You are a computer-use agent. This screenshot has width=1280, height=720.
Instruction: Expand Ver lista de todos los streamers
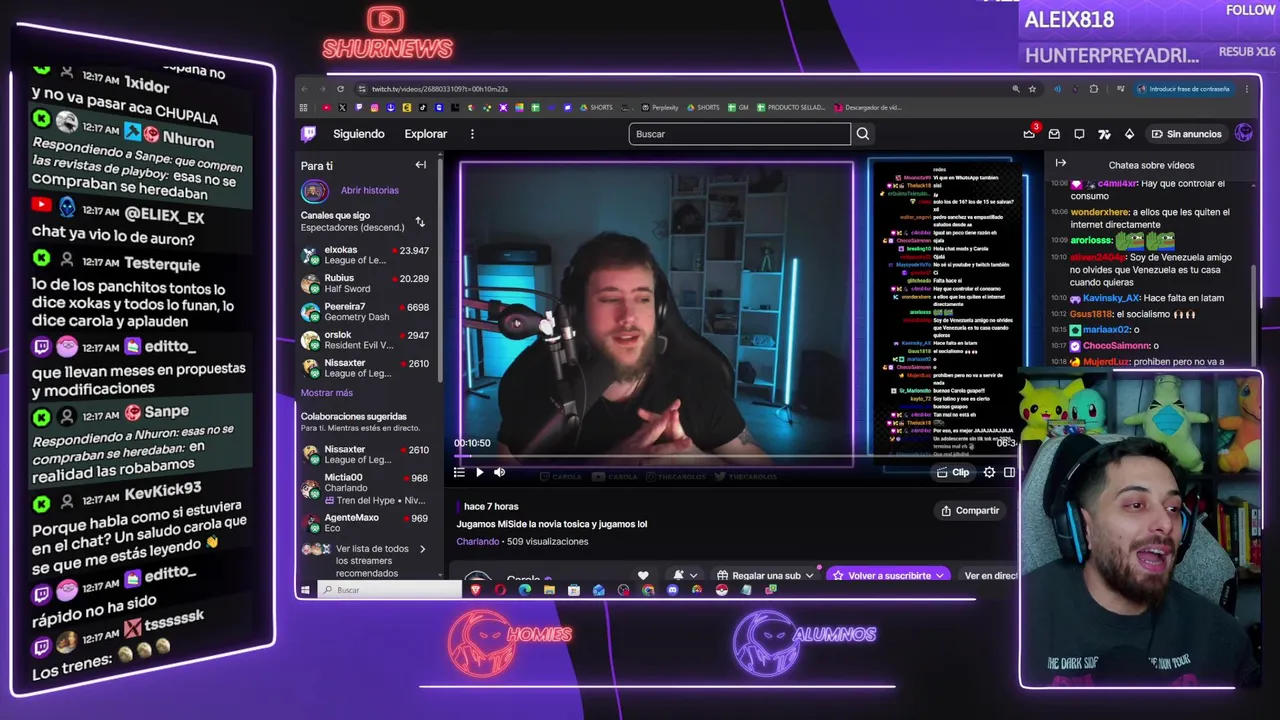pos(365,560)
